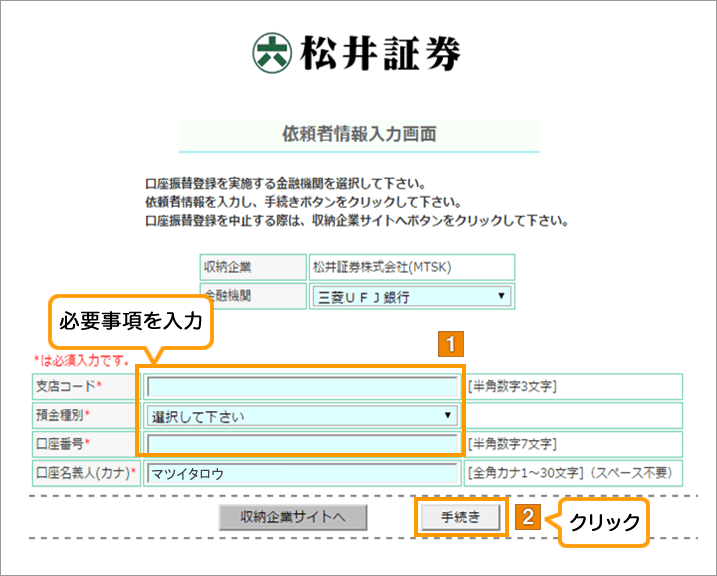Click the orange number 1 marker
This screenshot has height=576, width=717.
click(x=451, y=344)
